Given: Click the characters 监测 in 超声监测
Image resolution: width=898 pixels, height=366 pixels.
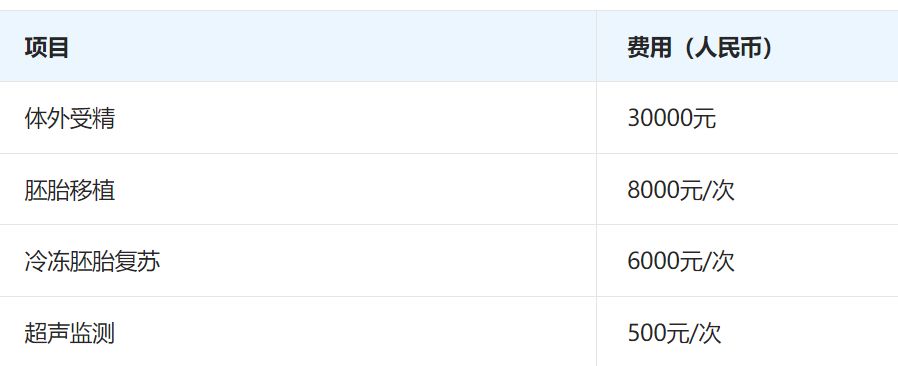Looking at the screenshot, I should [92, 333].
